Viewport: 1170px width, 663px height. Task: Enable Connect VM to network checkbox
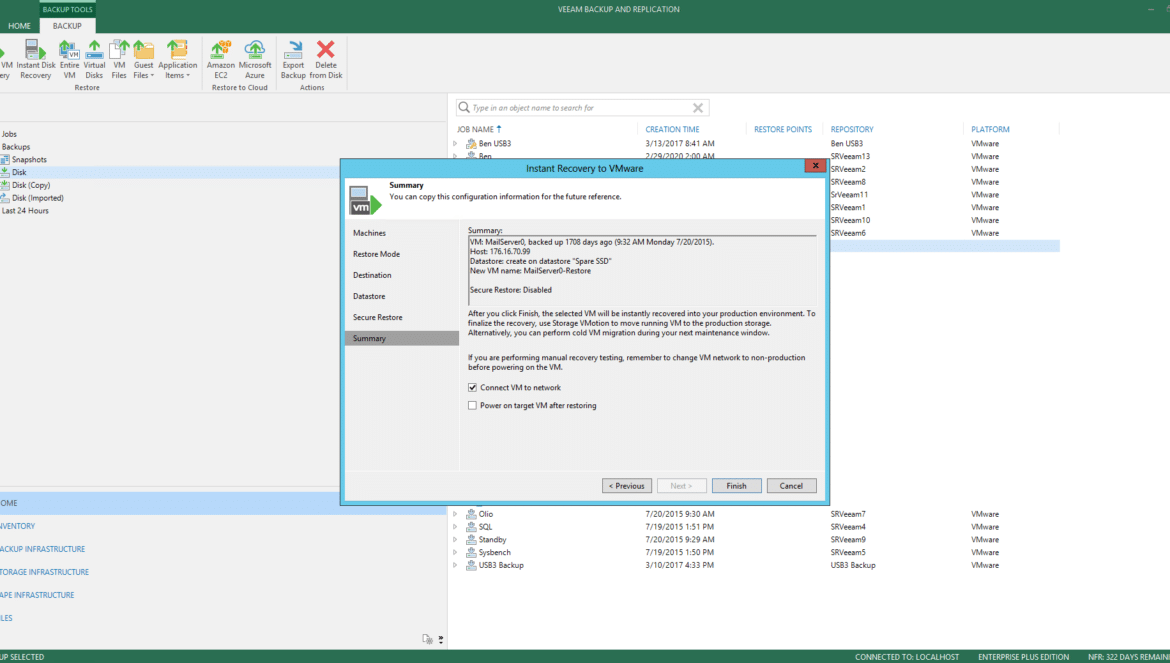pos(472,387)
